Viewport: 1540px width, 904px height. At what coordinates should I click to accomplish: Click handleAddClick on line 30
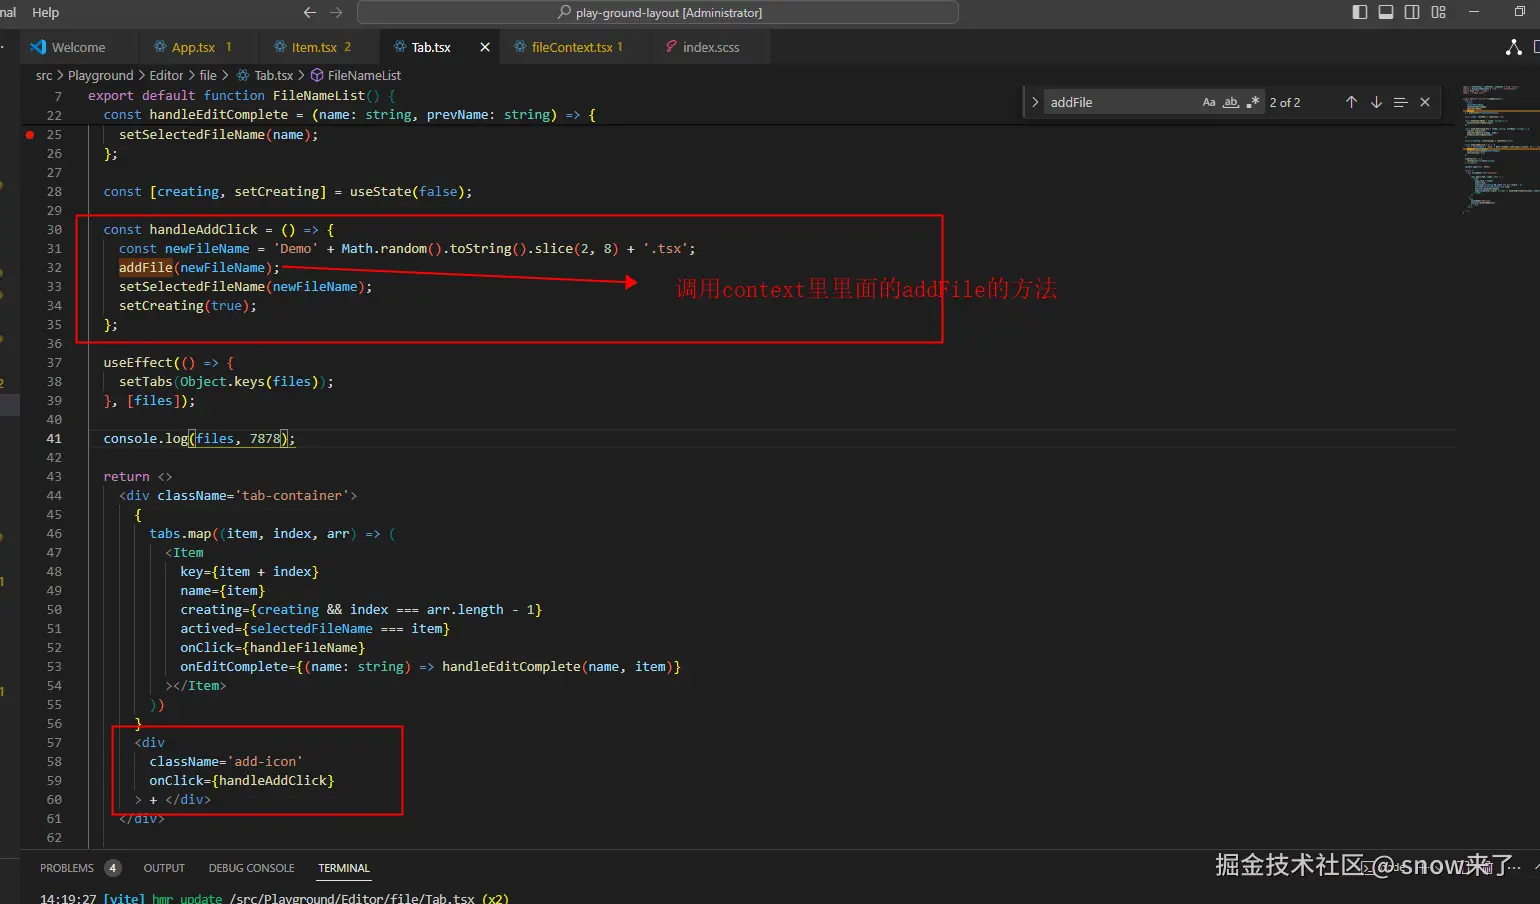[203, 229]
